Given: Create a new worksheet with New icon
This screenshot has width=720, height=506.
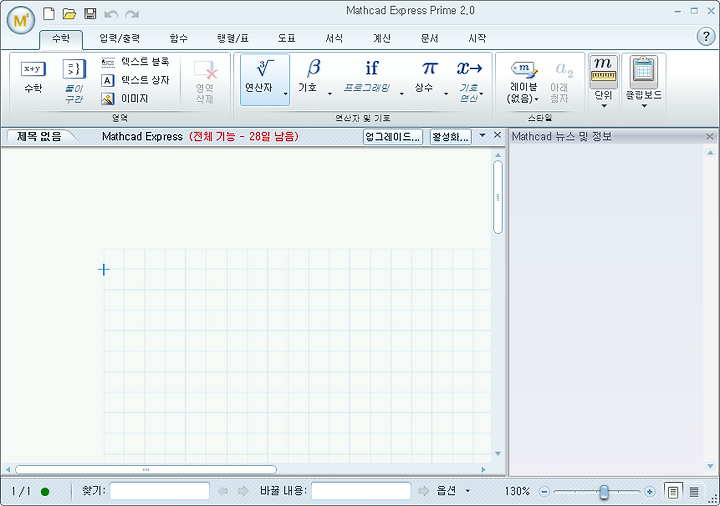Looking at the screenshot, I should tap(49, 14).
